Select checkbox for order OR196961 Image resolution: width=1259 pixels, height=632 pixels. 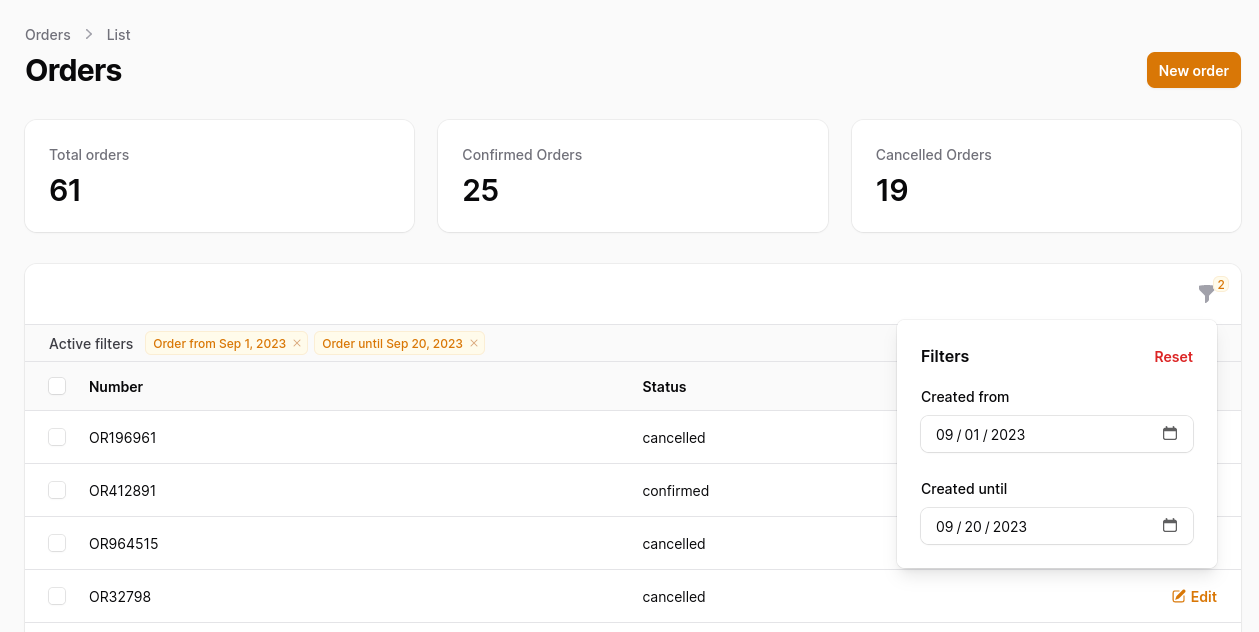coord(57,437)
